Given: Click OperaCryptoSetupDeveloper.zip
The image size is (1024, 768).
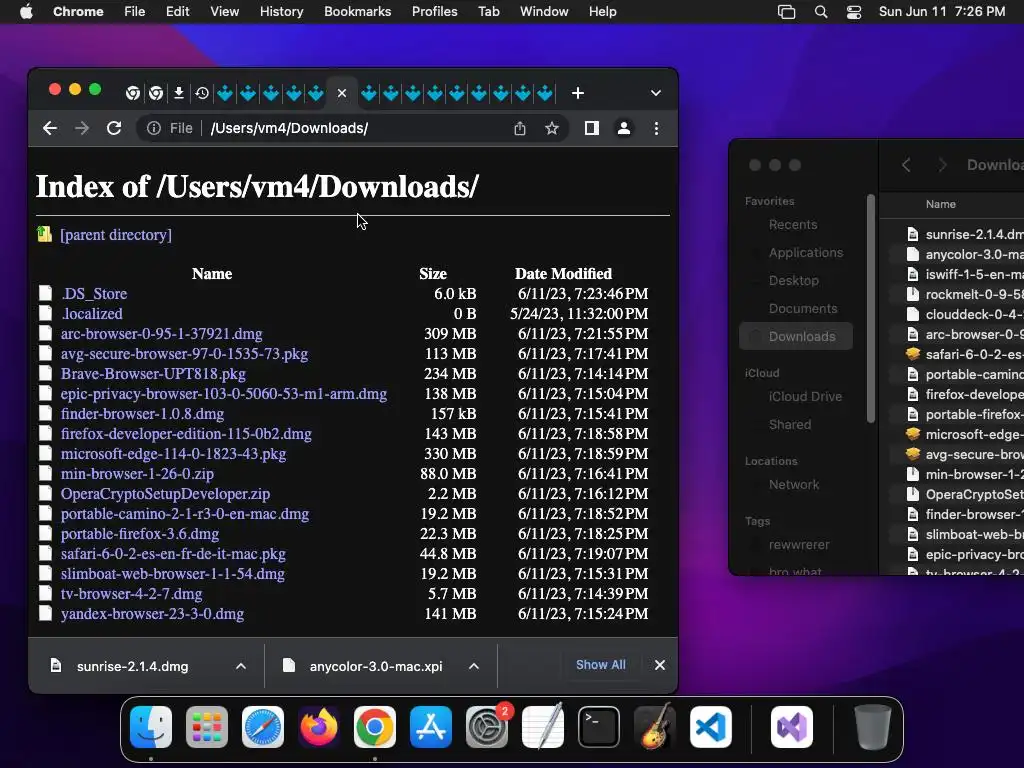Looking at the screenshot, I should [x=165, y=494].
